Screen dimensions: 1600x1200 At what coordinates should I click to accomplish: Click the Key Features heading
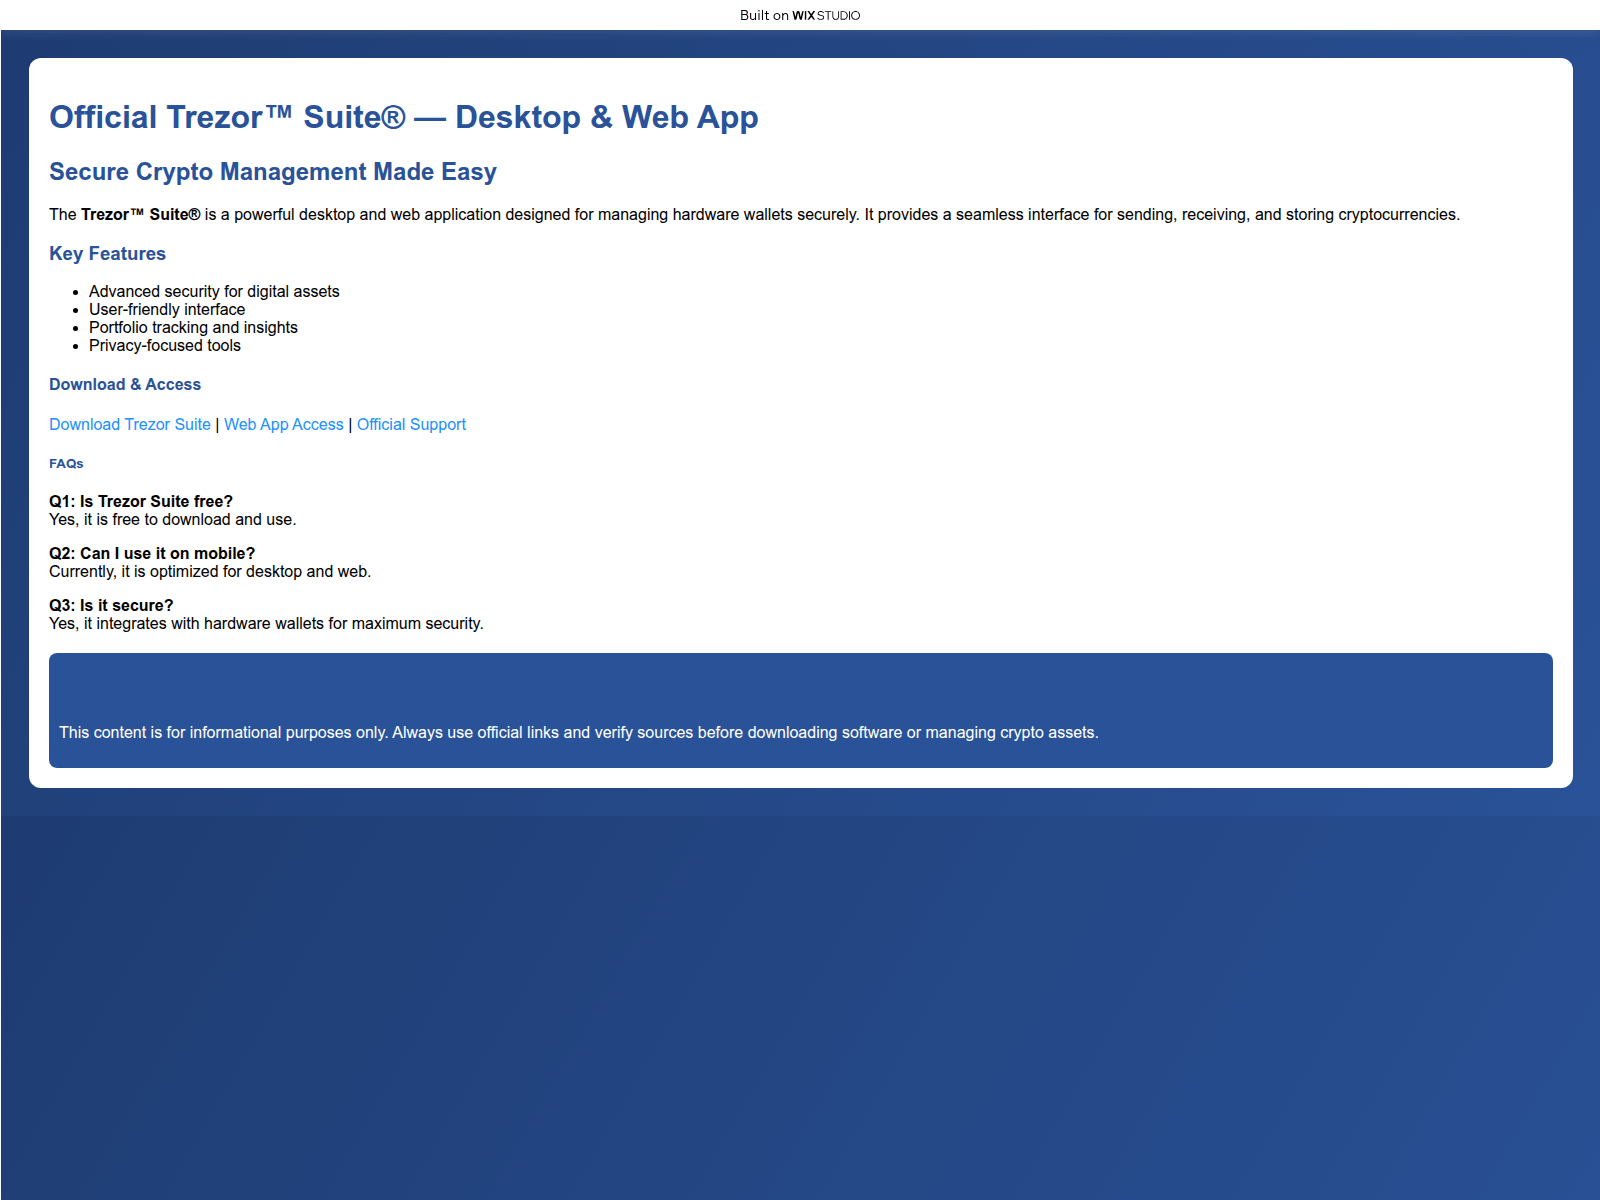[x=107, y=254]
